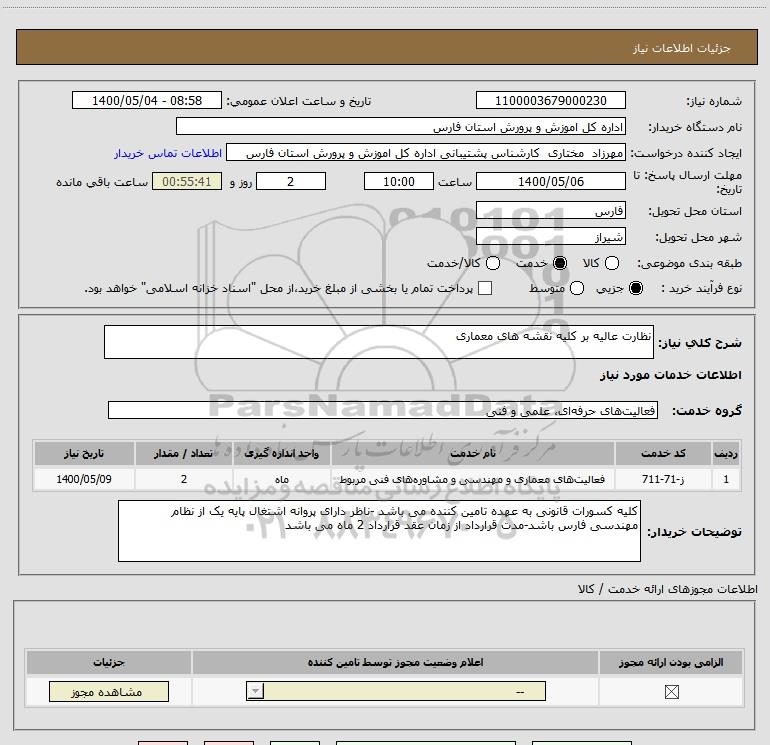Screen dimensions: 770x745
Task: Click the general need description text area
Action: 379,342
